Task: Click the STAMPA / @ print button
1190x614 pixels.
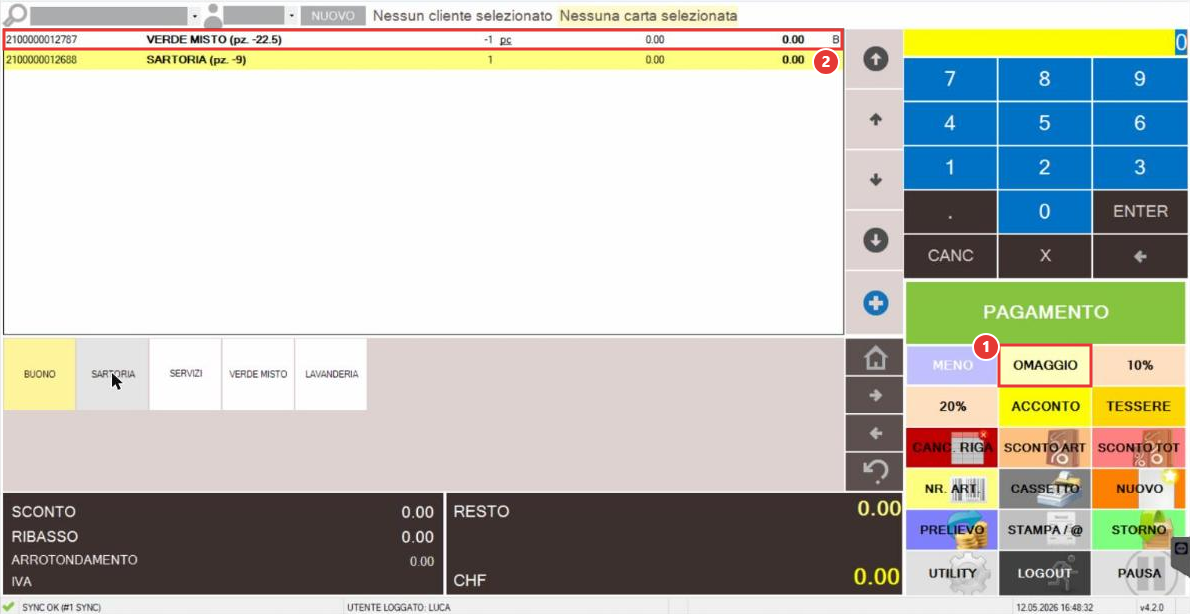Action: 1045,530
